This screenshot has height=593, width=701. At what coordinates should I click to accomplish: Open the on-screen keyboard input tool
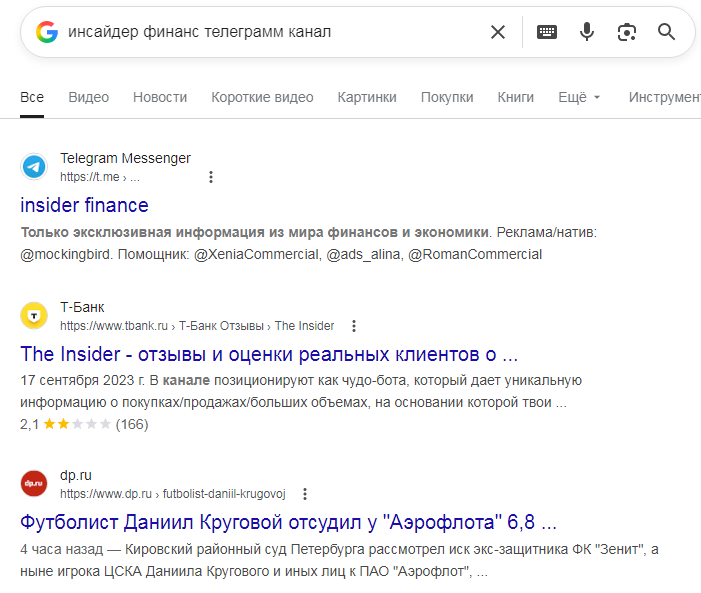[x=546, y=32]
